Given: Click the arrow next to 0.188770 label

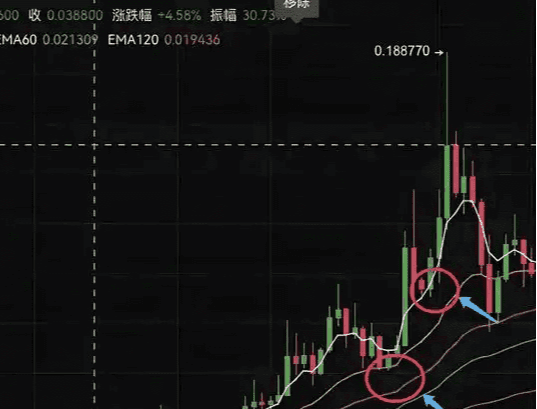Looking at the screenshot, I should pos(438,52).
